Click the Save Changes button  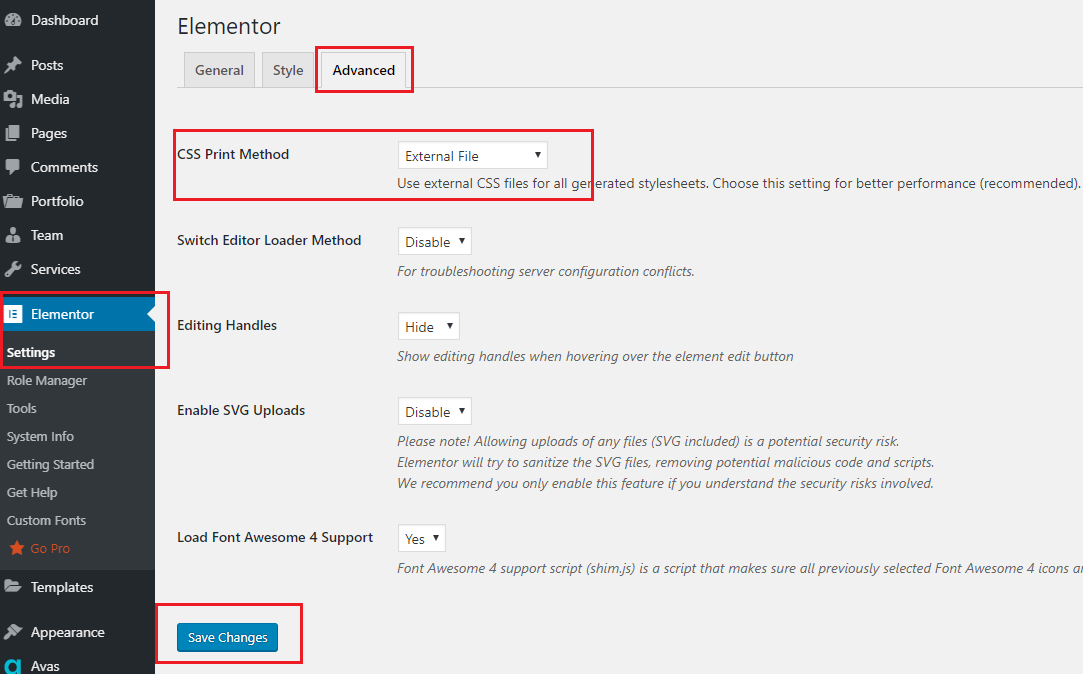(x=227, y=637)
